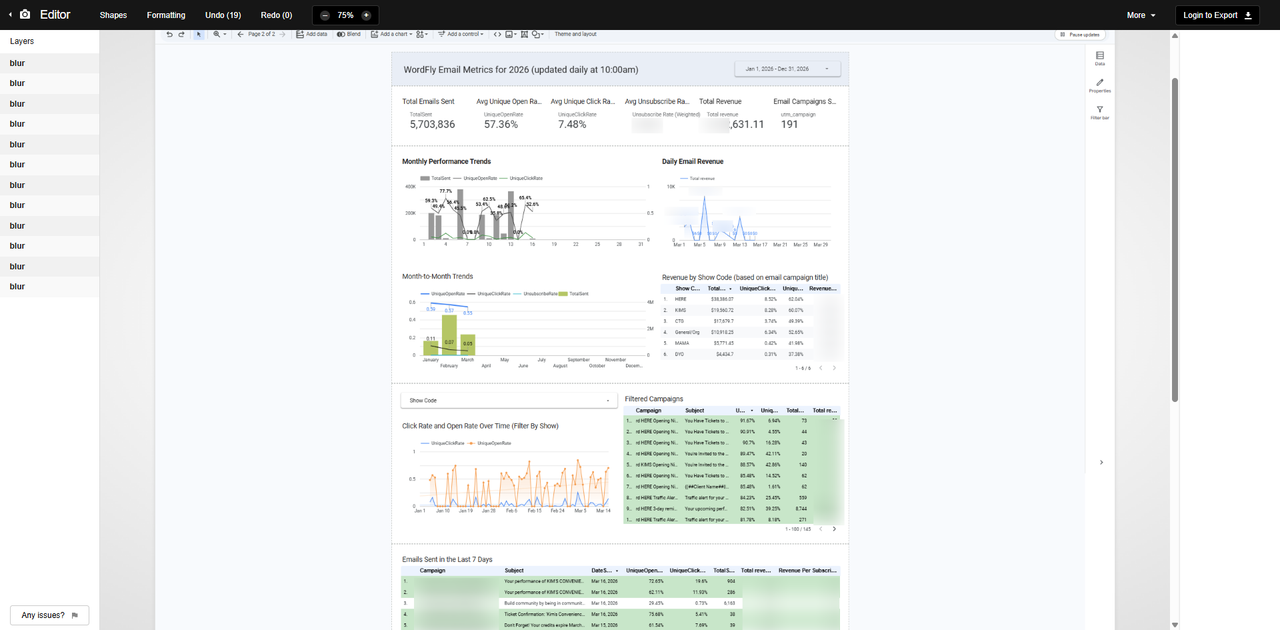Image resolution: width=1280 pixels, height=630 pixels.
Task: Select the first blur layer in Layers
Action: tap(49, 63)
